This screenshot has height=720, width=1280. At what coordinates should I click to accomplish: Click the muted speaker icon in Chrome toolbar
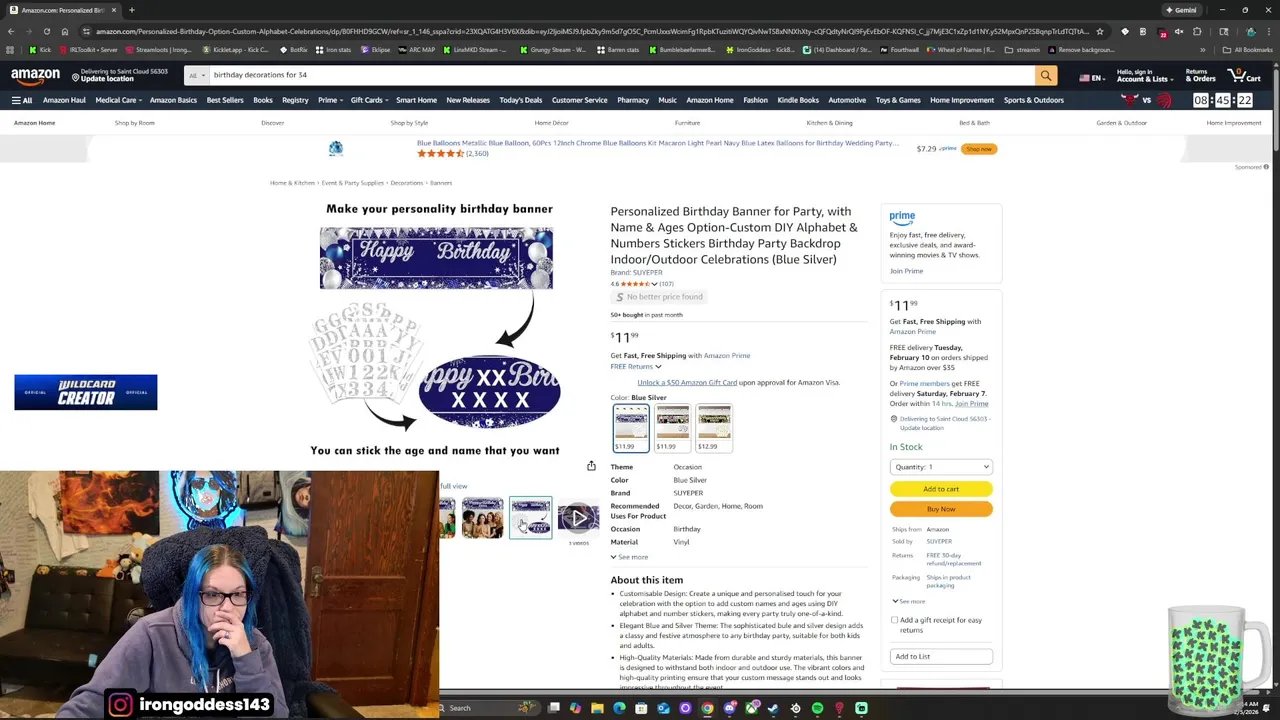pos(1179,31)
